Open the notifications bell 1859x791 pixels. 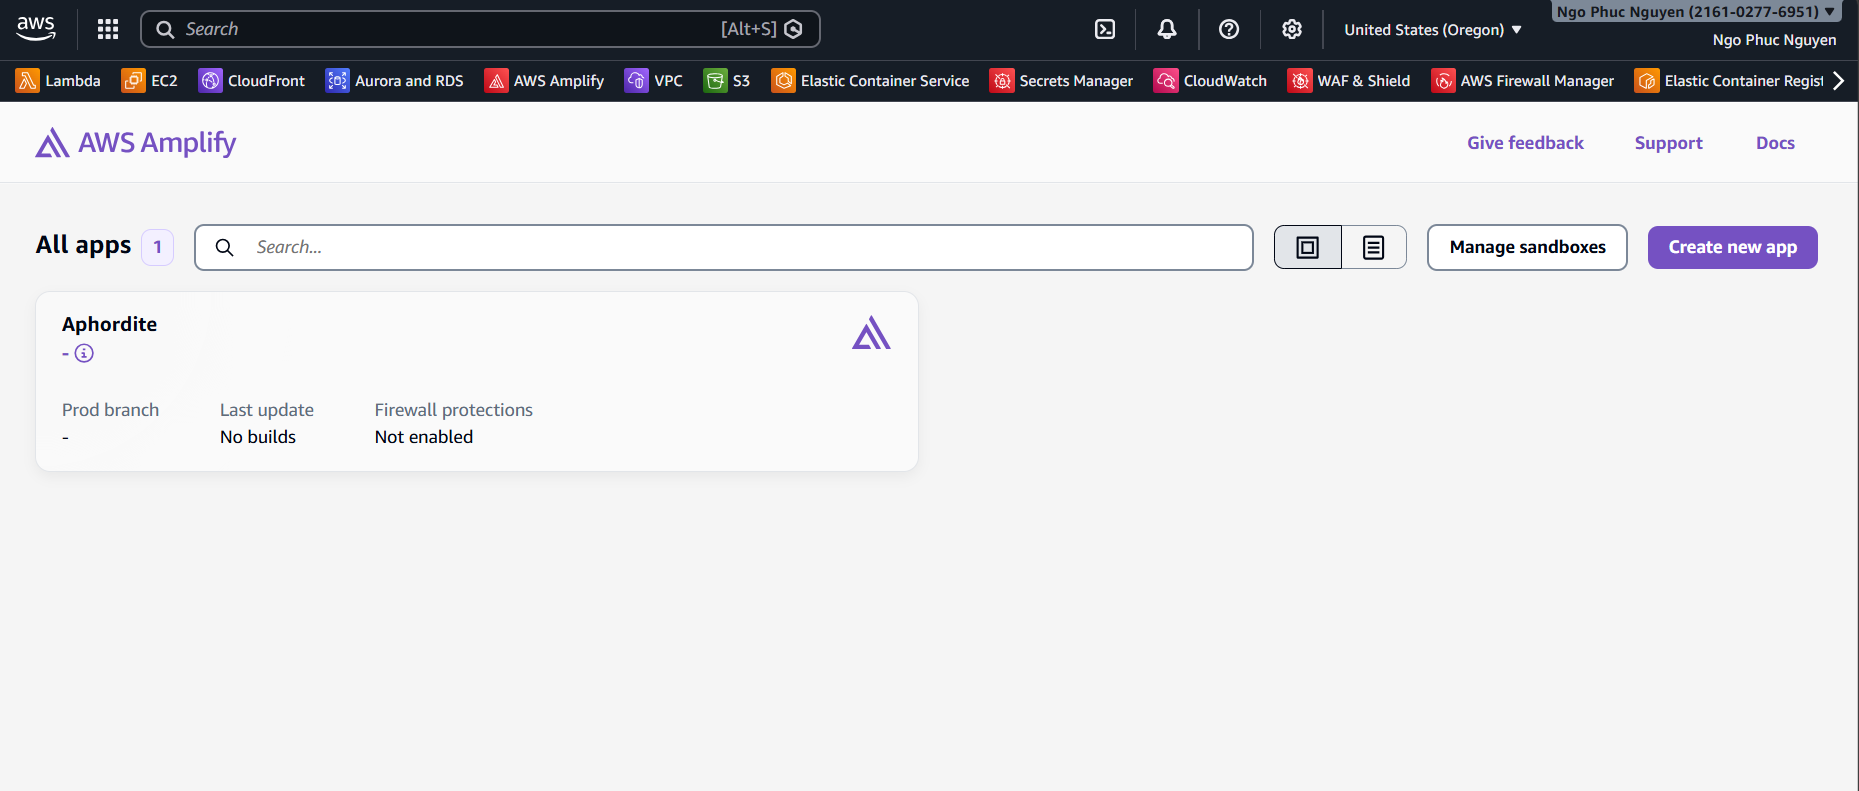click(1167, 29)
